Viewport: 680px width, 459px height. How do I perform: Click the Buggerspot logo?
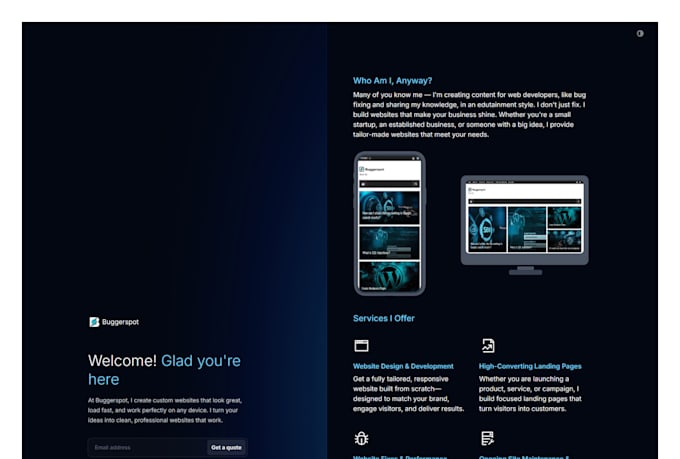click(114, 322)
